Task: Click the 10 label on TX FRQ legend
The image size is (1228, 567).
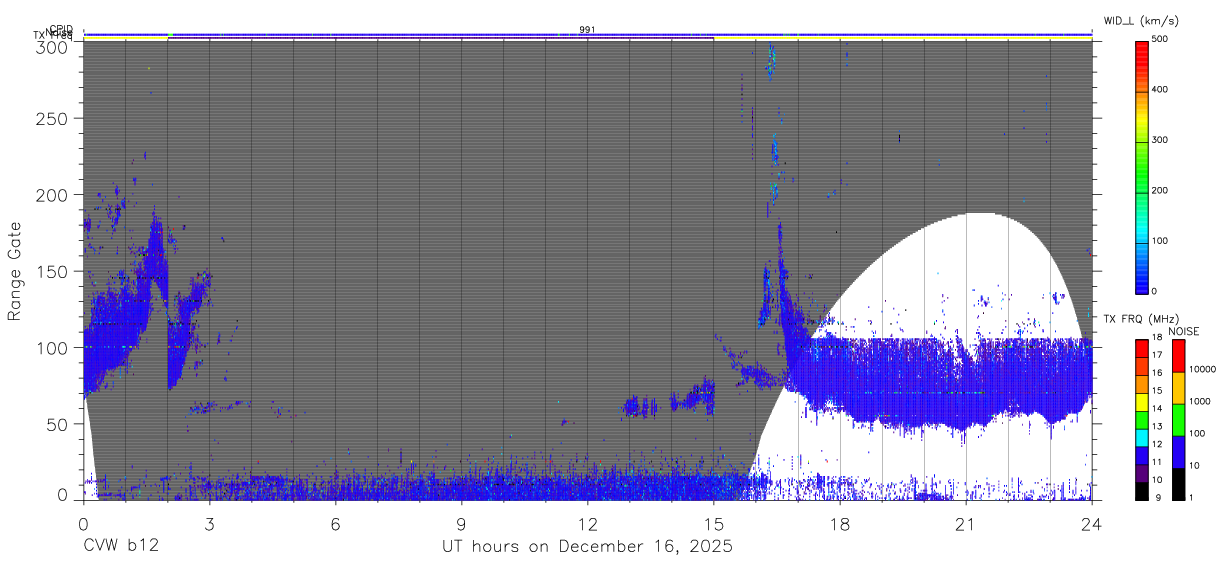Action: click(1157, 479)
